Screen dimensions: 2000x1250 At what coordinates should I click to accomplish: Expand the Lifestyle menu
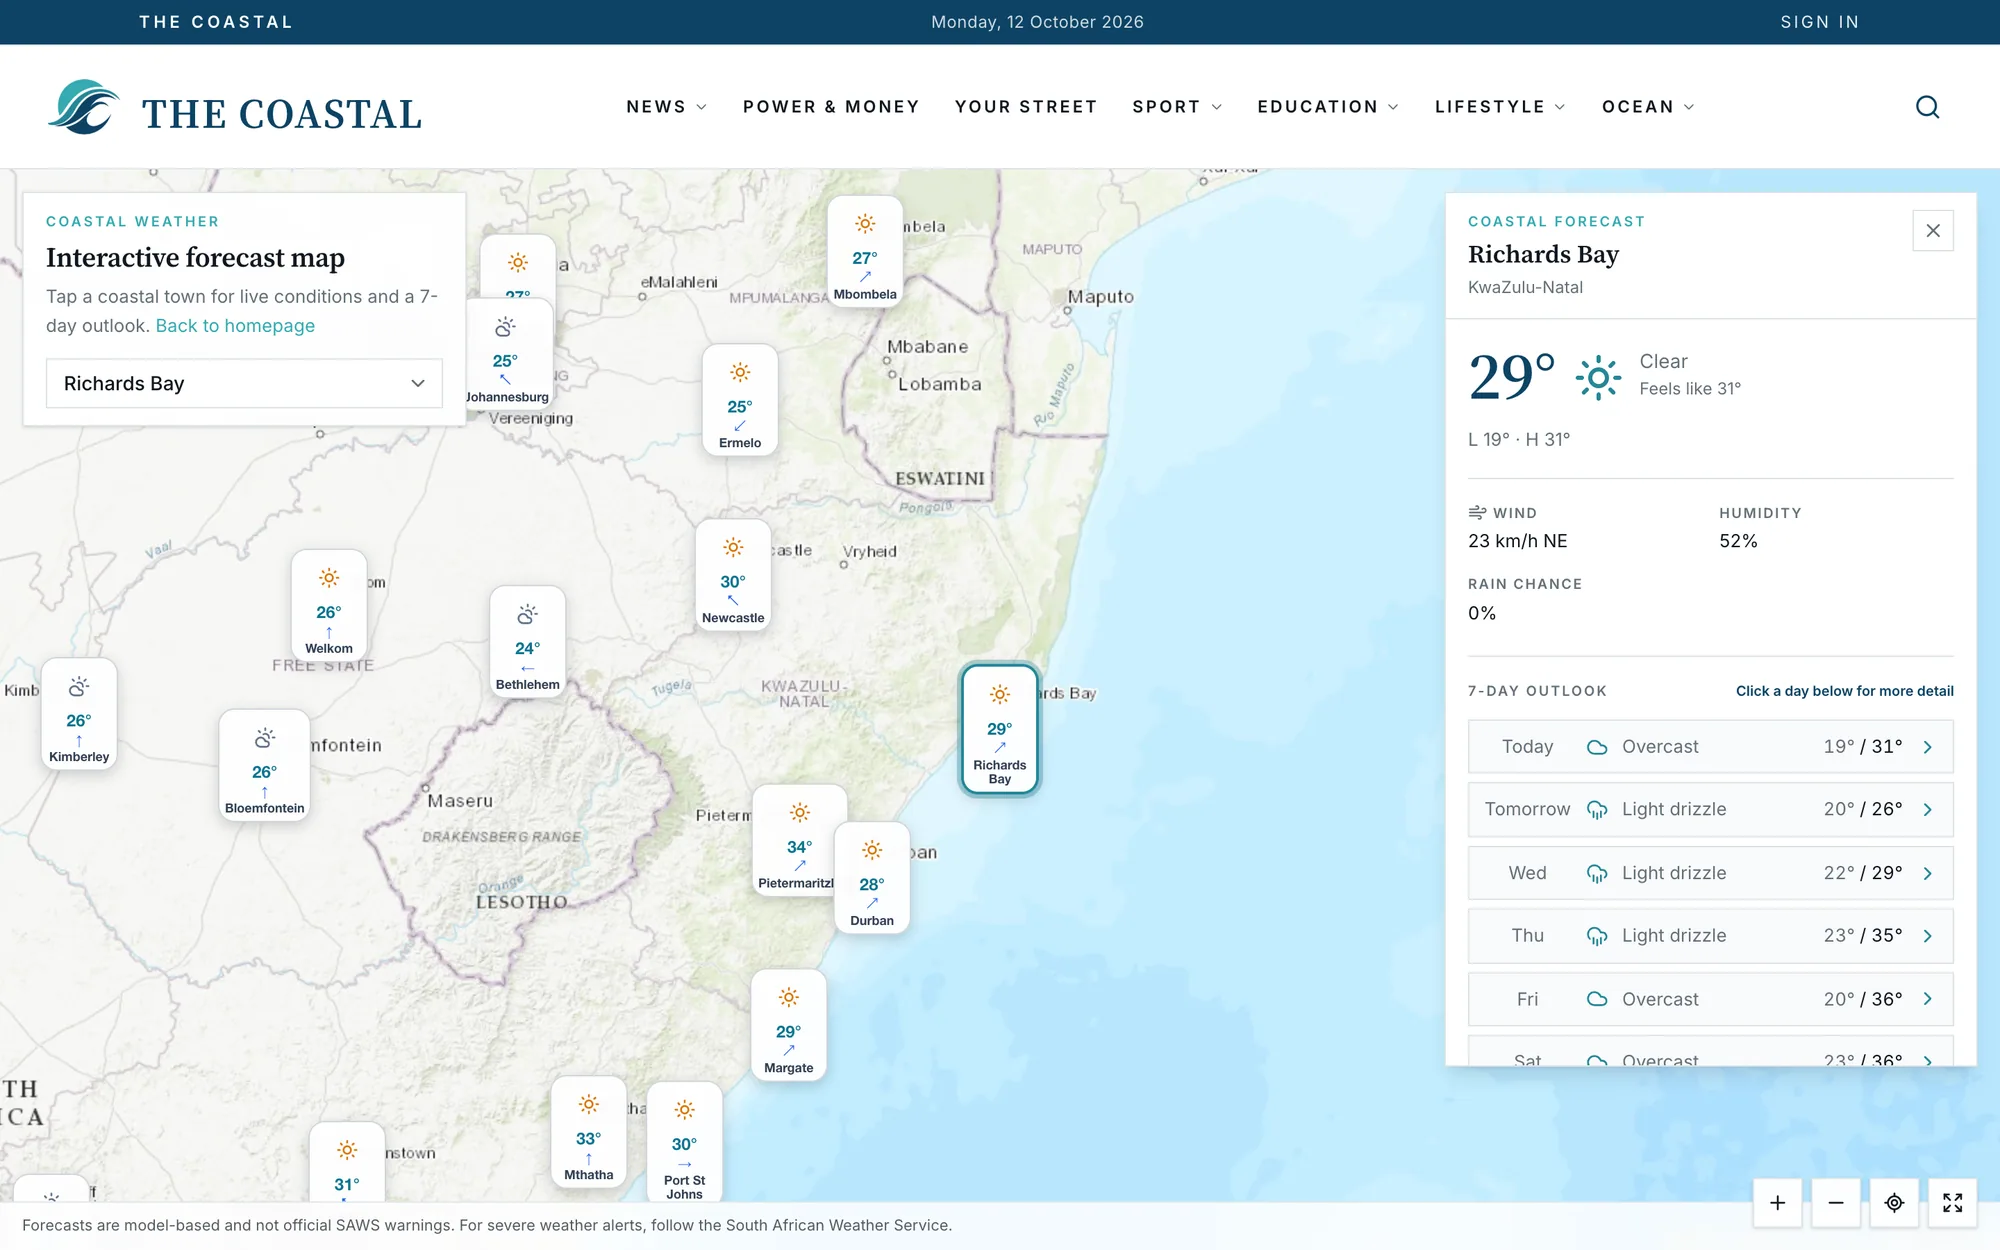coord(1500,107)
